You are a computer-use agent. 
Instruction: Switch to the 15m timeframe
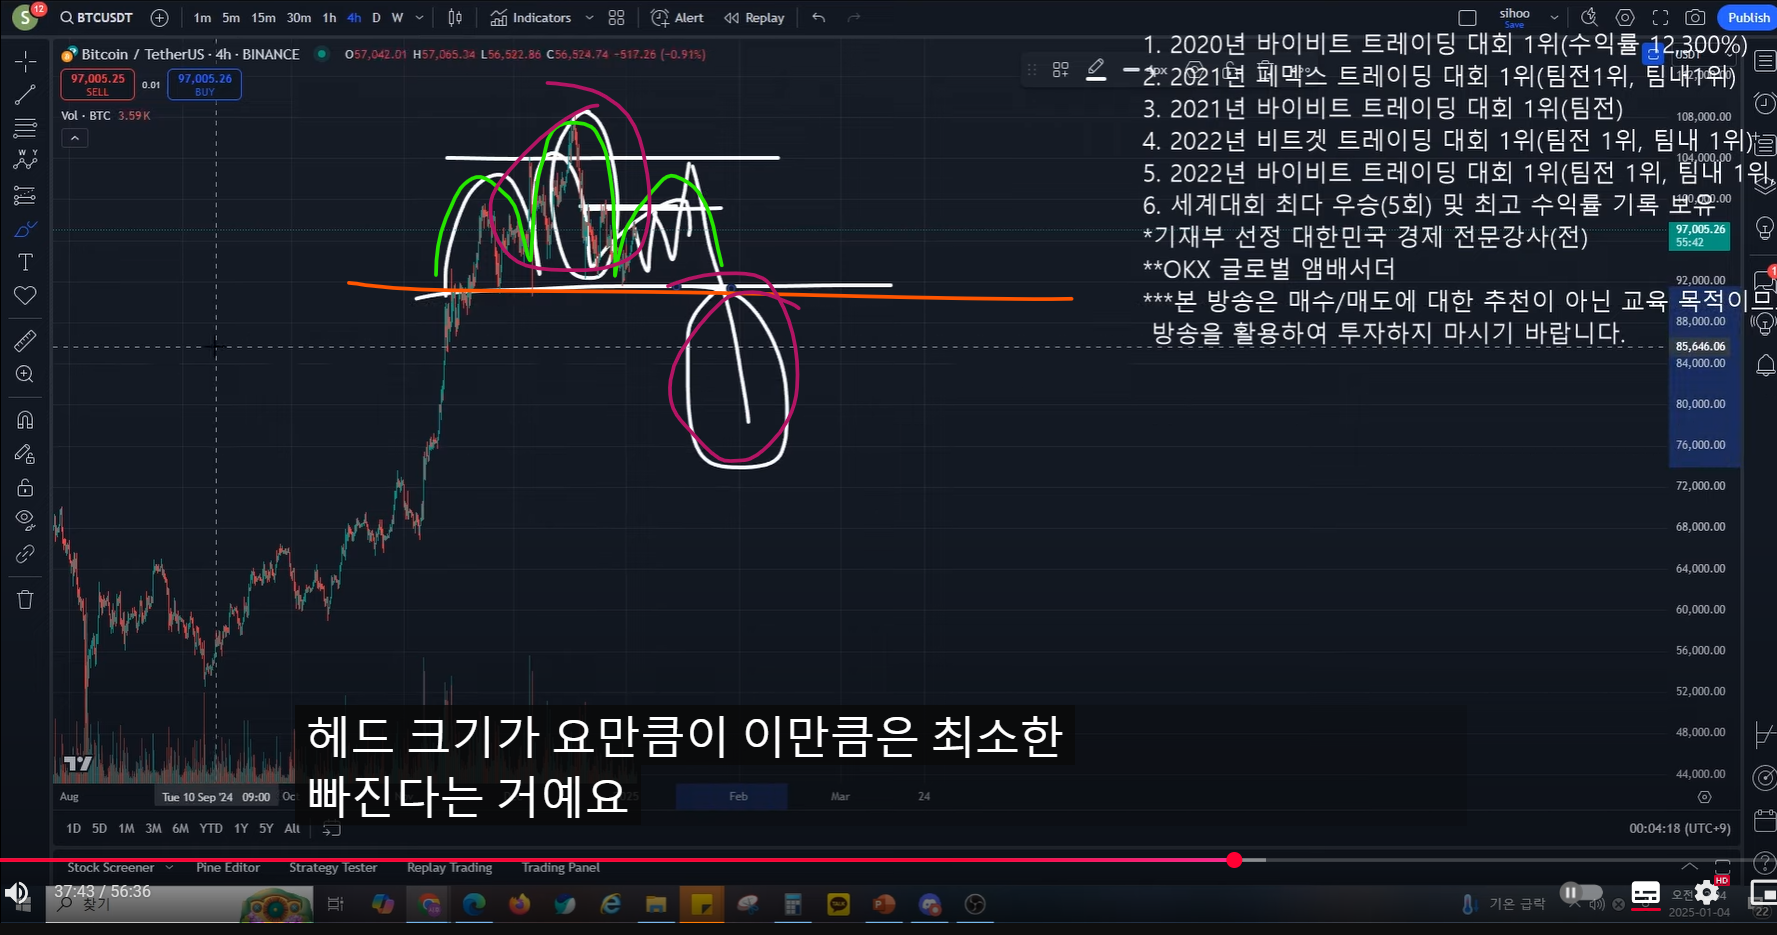click(263, 18)
